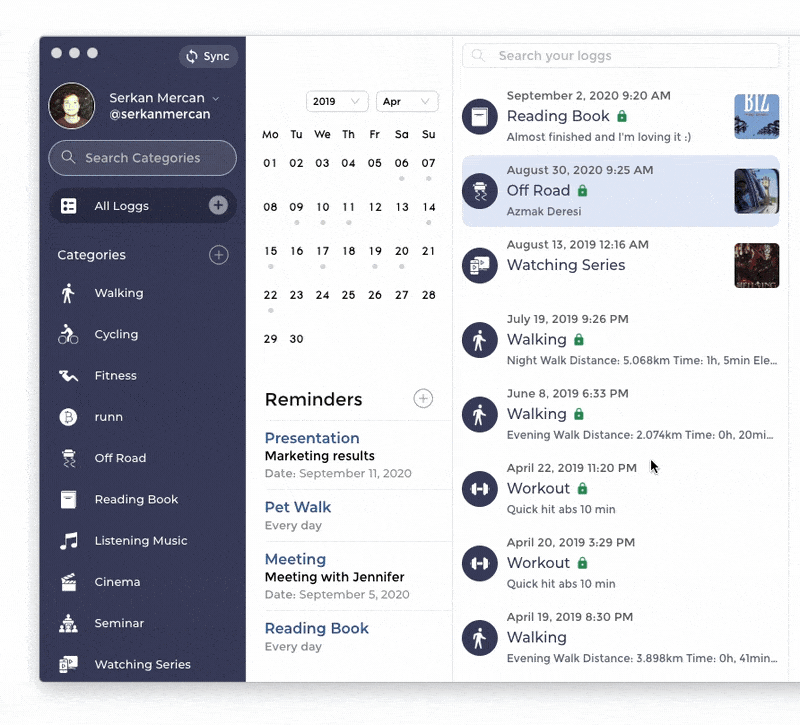Open the runn category bitcoin icon
Image resolution: width=800 pixels, height=725 pixels.
pos(68,417)
